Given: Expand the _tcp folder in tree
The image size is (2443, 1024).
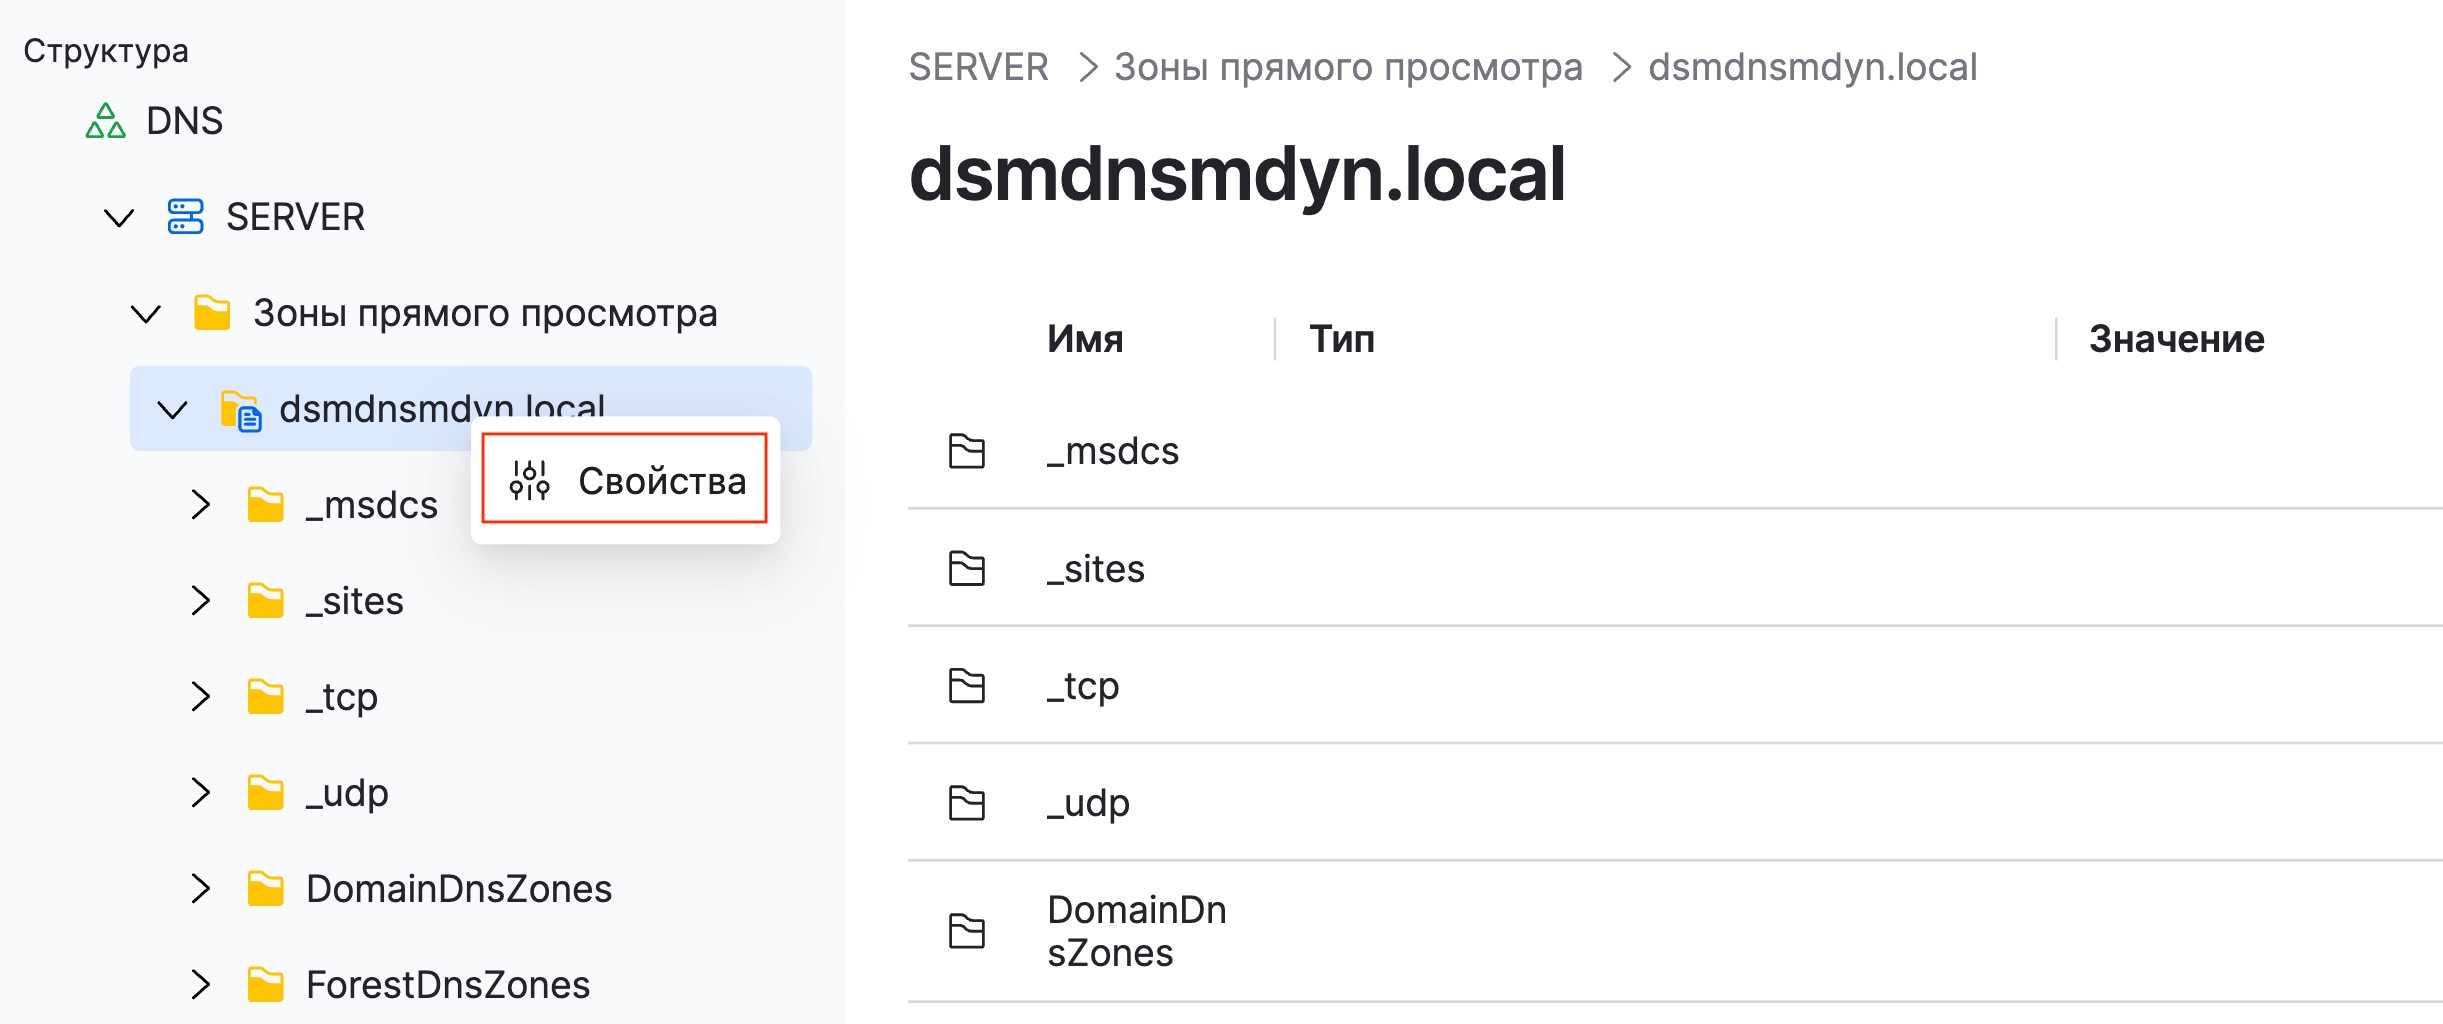Looking at the screenshot, I should click(201, 697).
